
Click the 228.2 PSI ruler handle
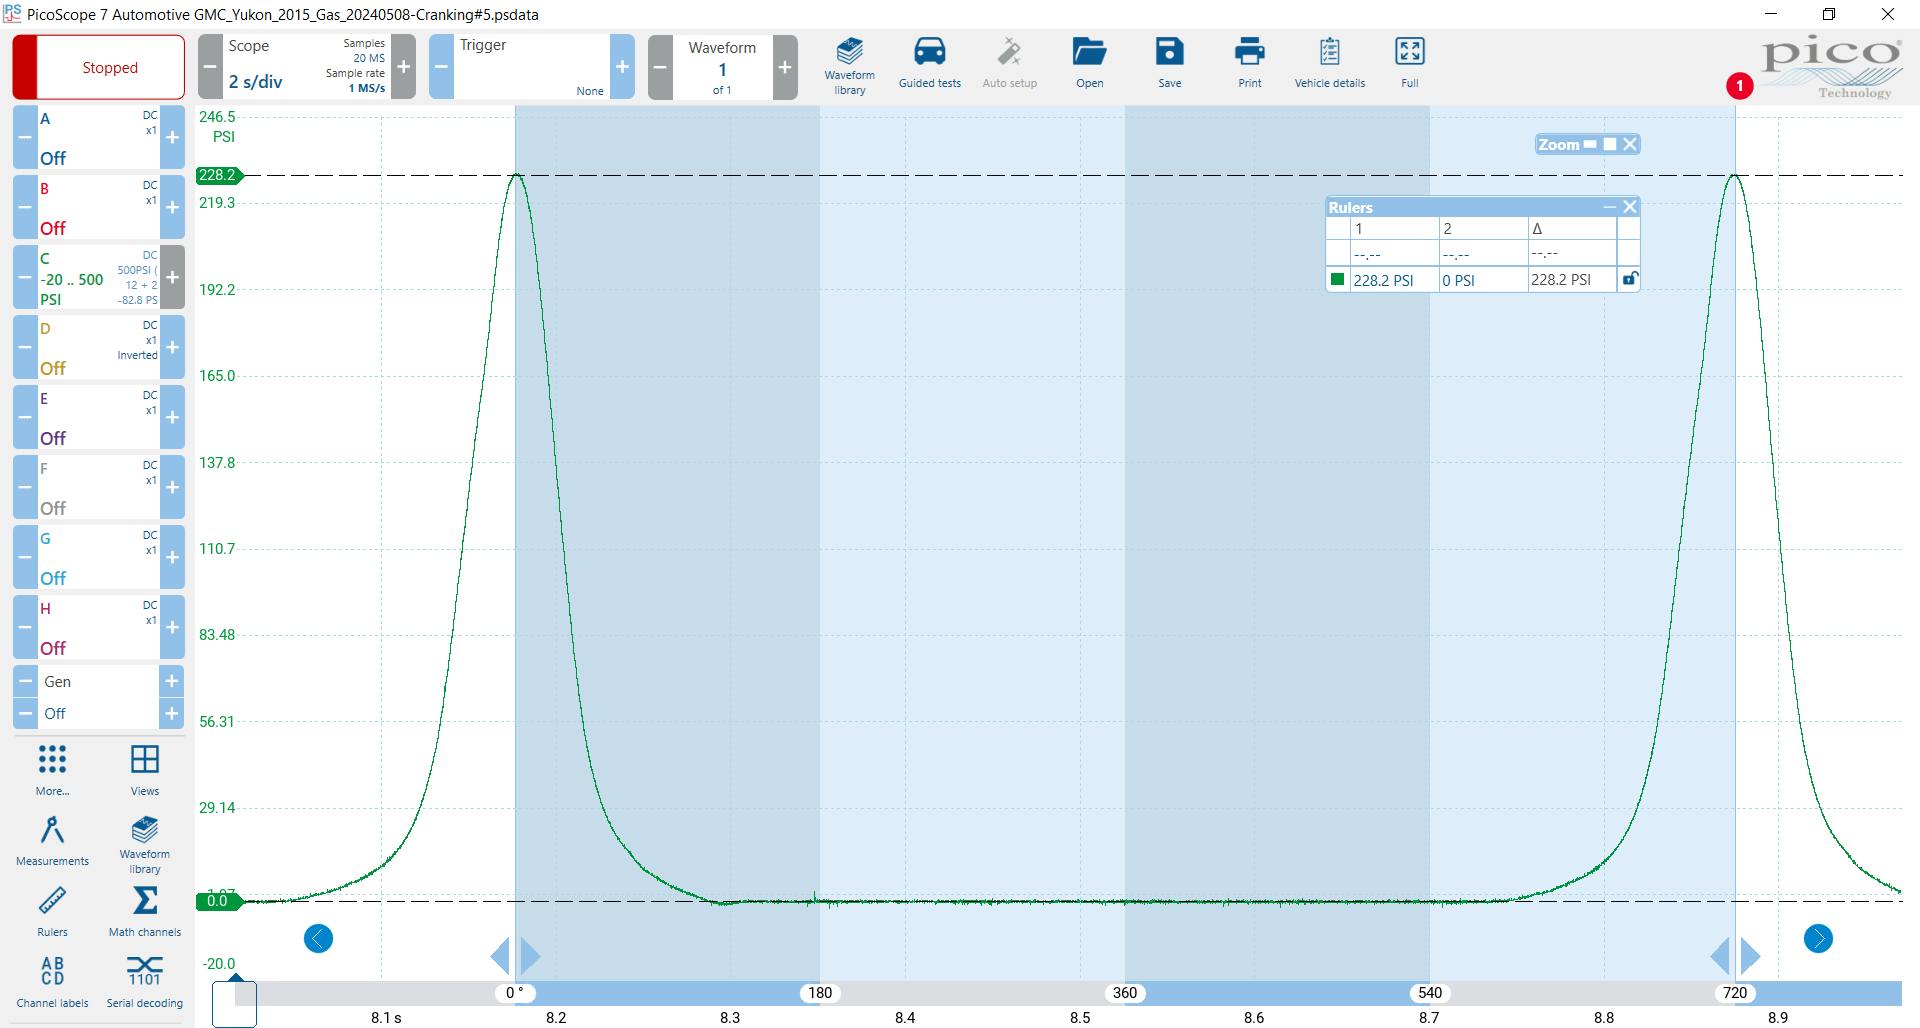(x=217, y=176)
